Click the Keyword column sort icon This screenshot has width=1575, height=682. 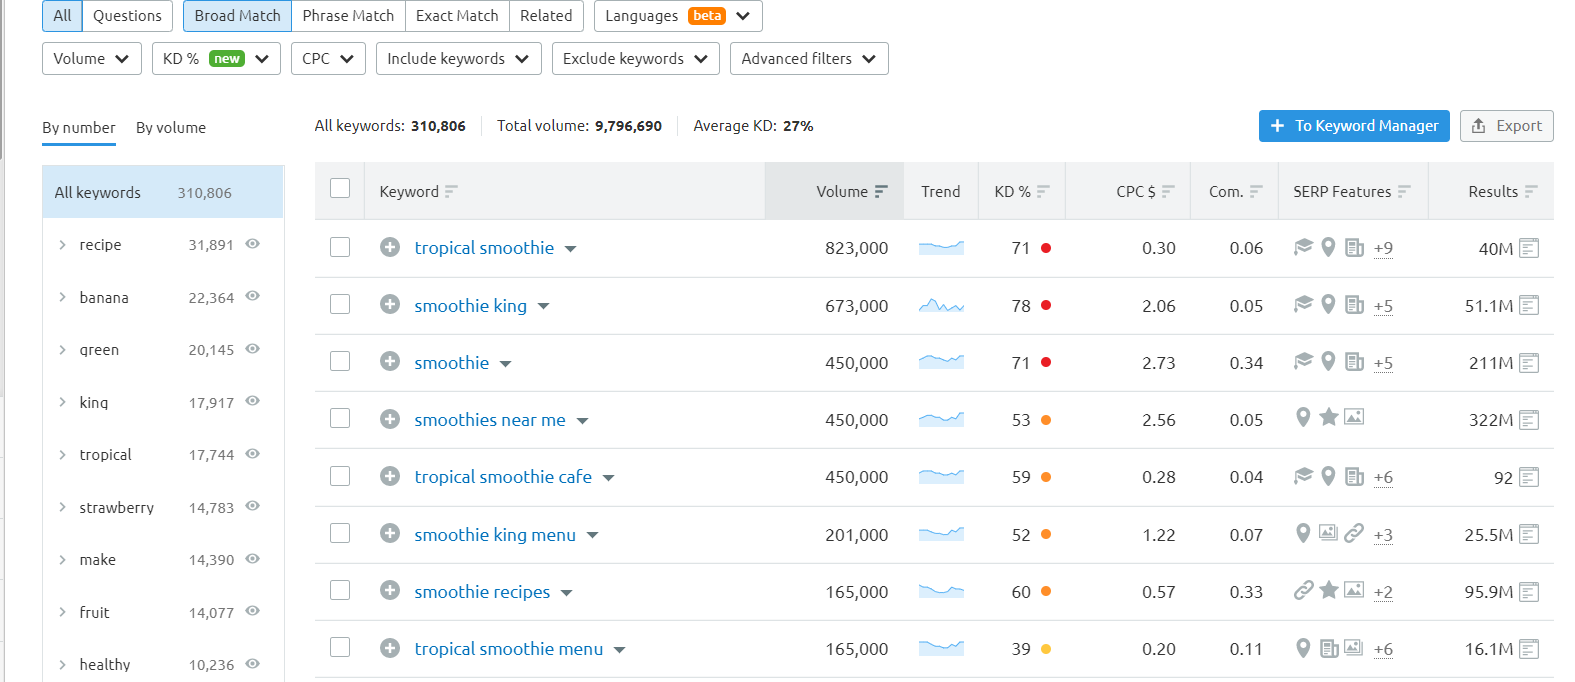[x=451, y=191]
